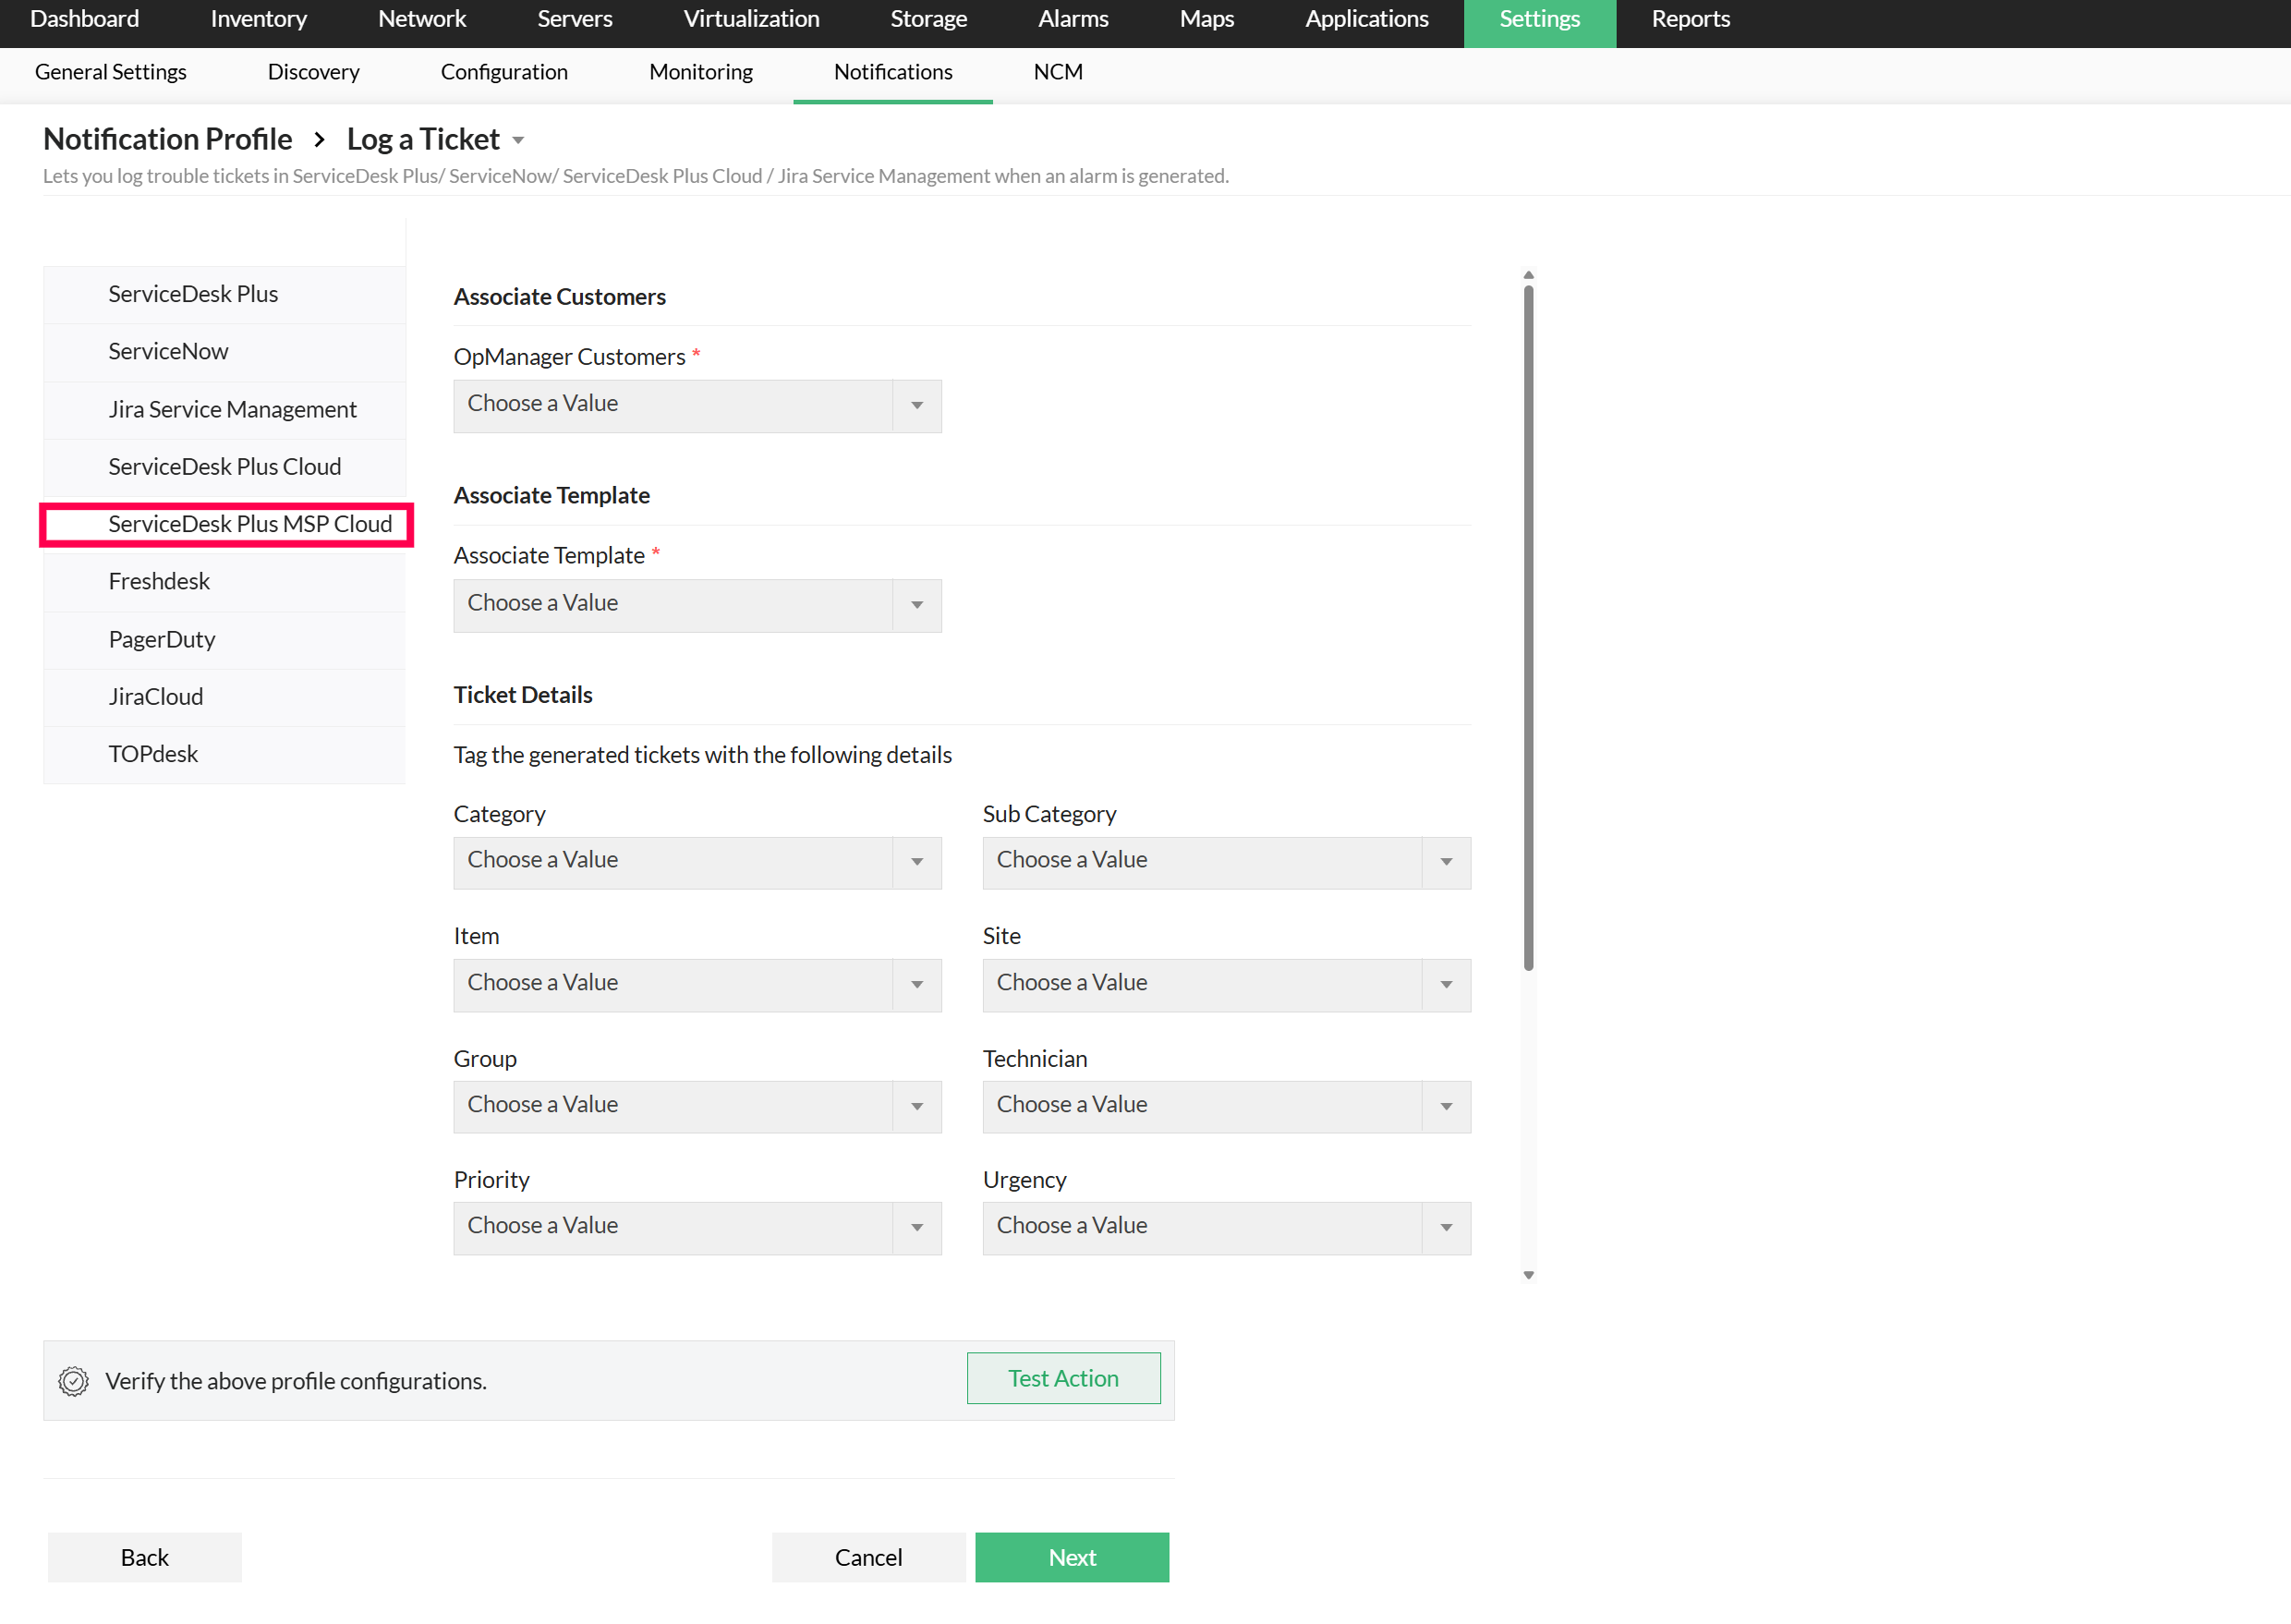
Task: Click the Next button
Action: click(x=1072, y=1557)
